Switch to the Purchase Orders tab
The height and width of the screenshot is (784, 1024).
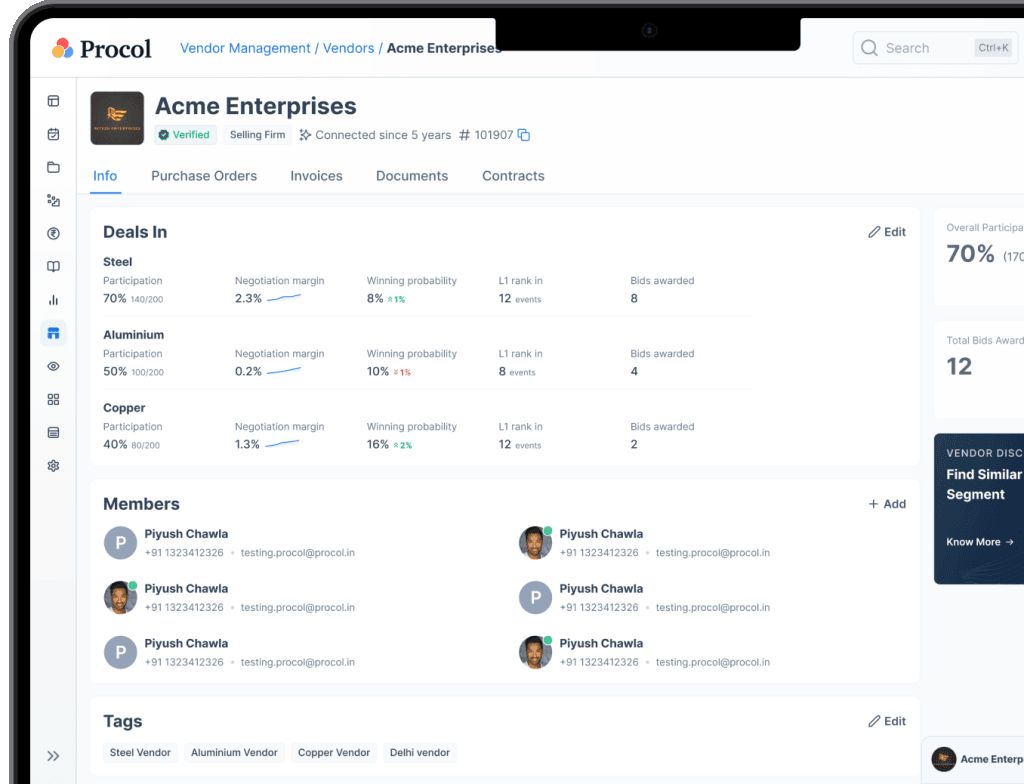click(x=204, y=176)
